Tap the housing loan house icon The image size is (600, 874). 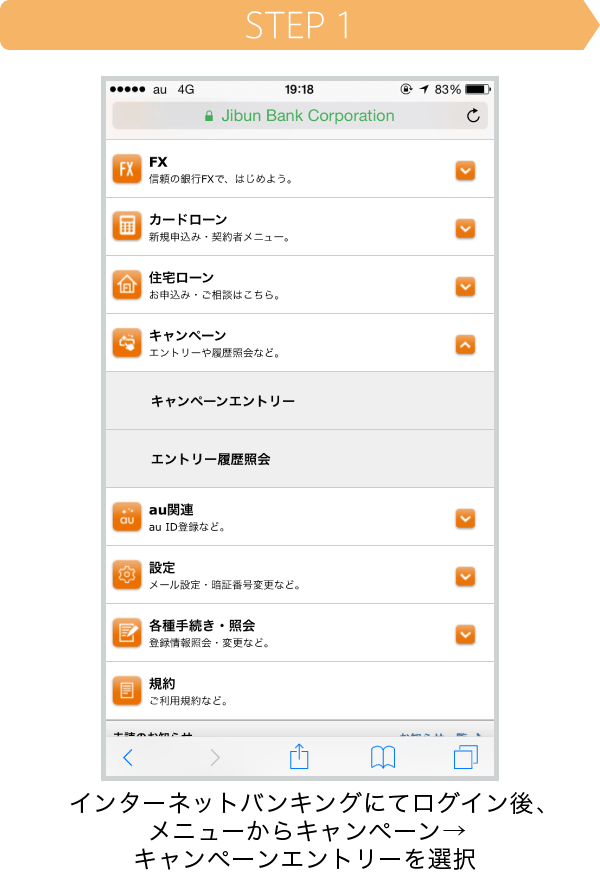[127, 285]
